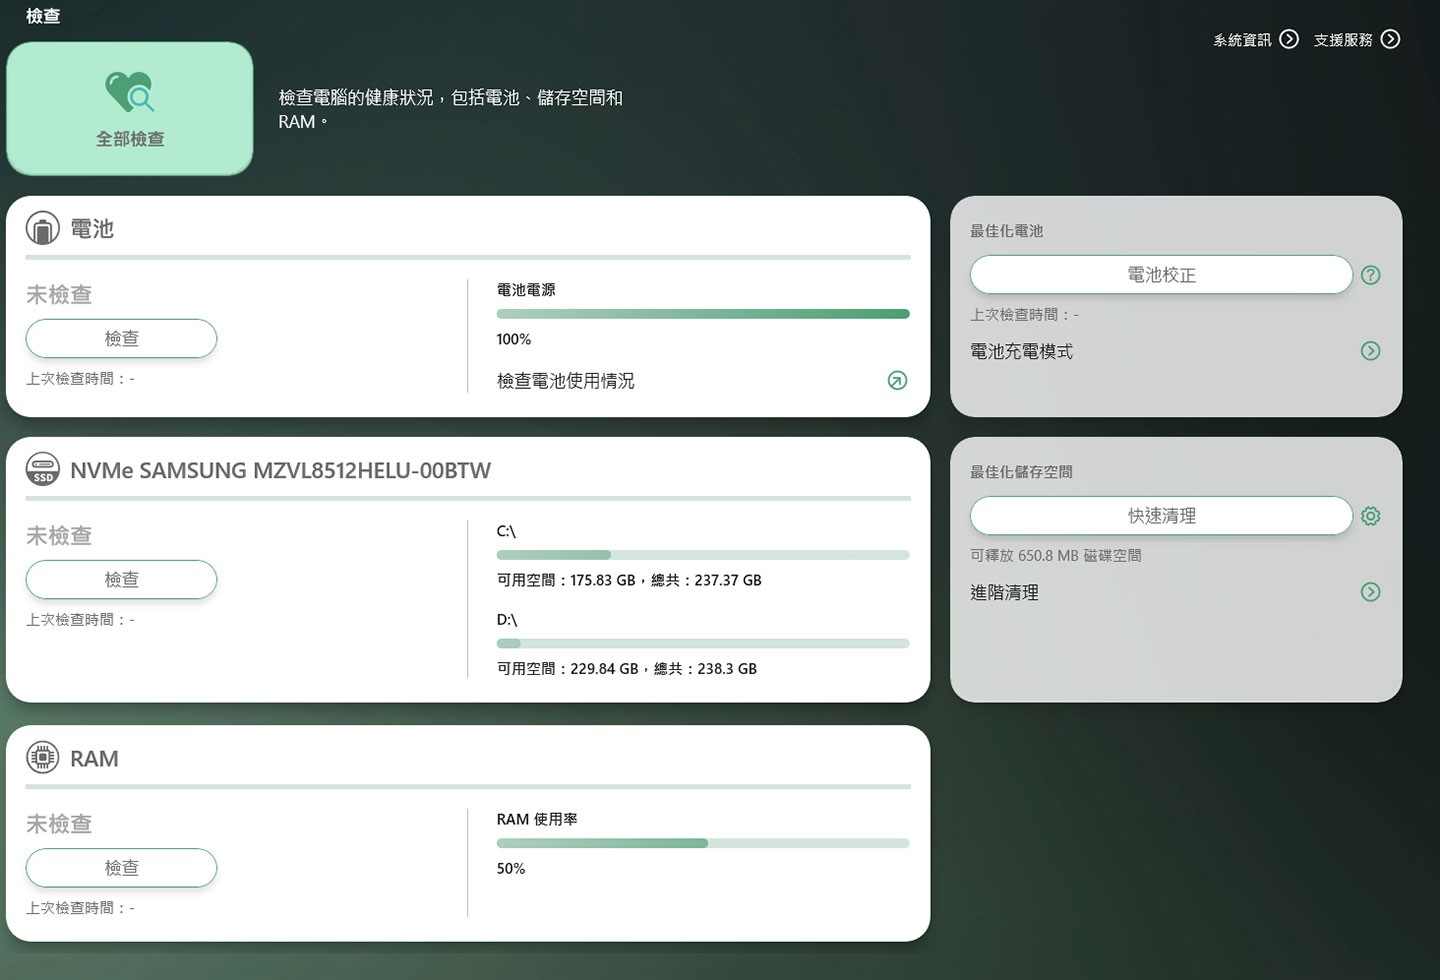Click the 檢查 page title
1440x980 pixels.
click(43, 16)
